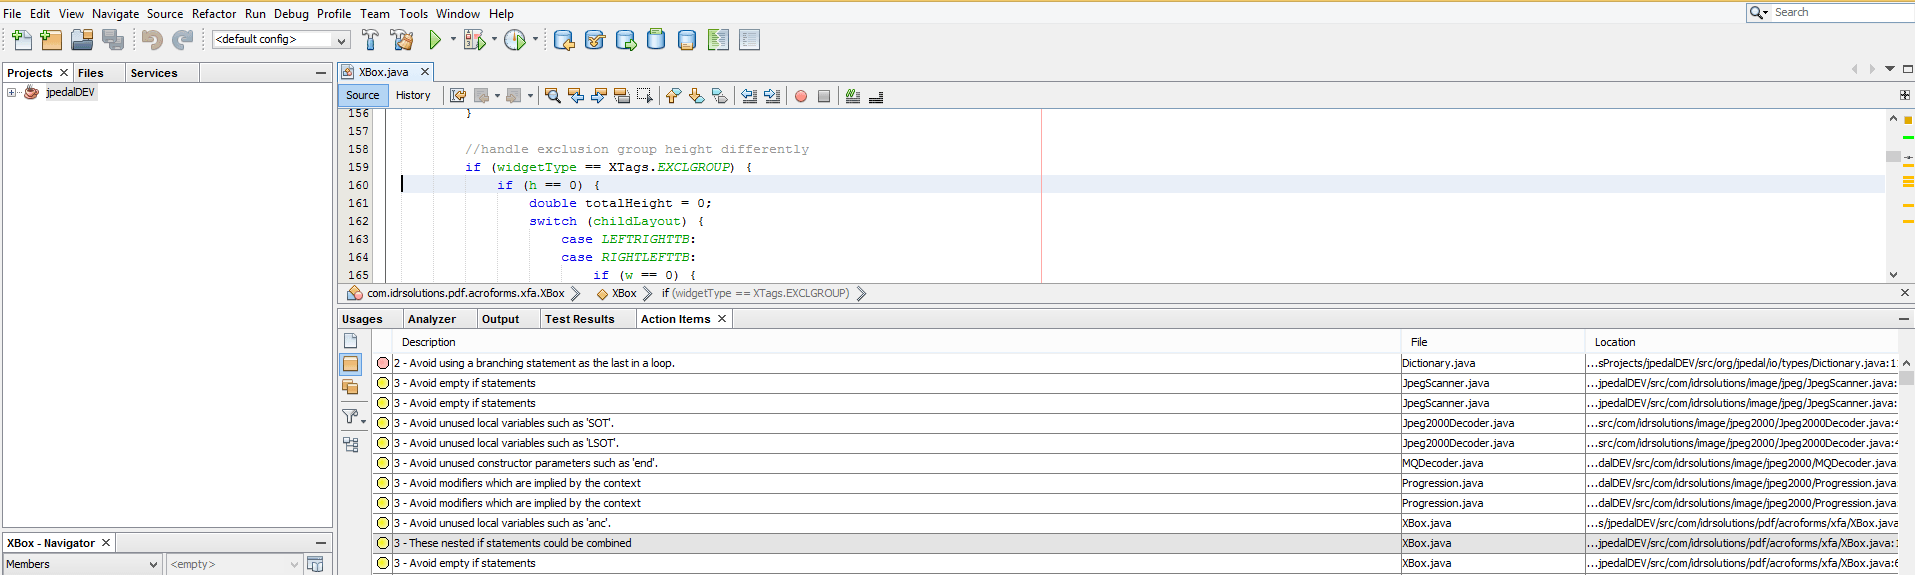This screenshot has height=575, width=1915.
Task: Switch to the Test Results tab
Action: tap(580, 319)
